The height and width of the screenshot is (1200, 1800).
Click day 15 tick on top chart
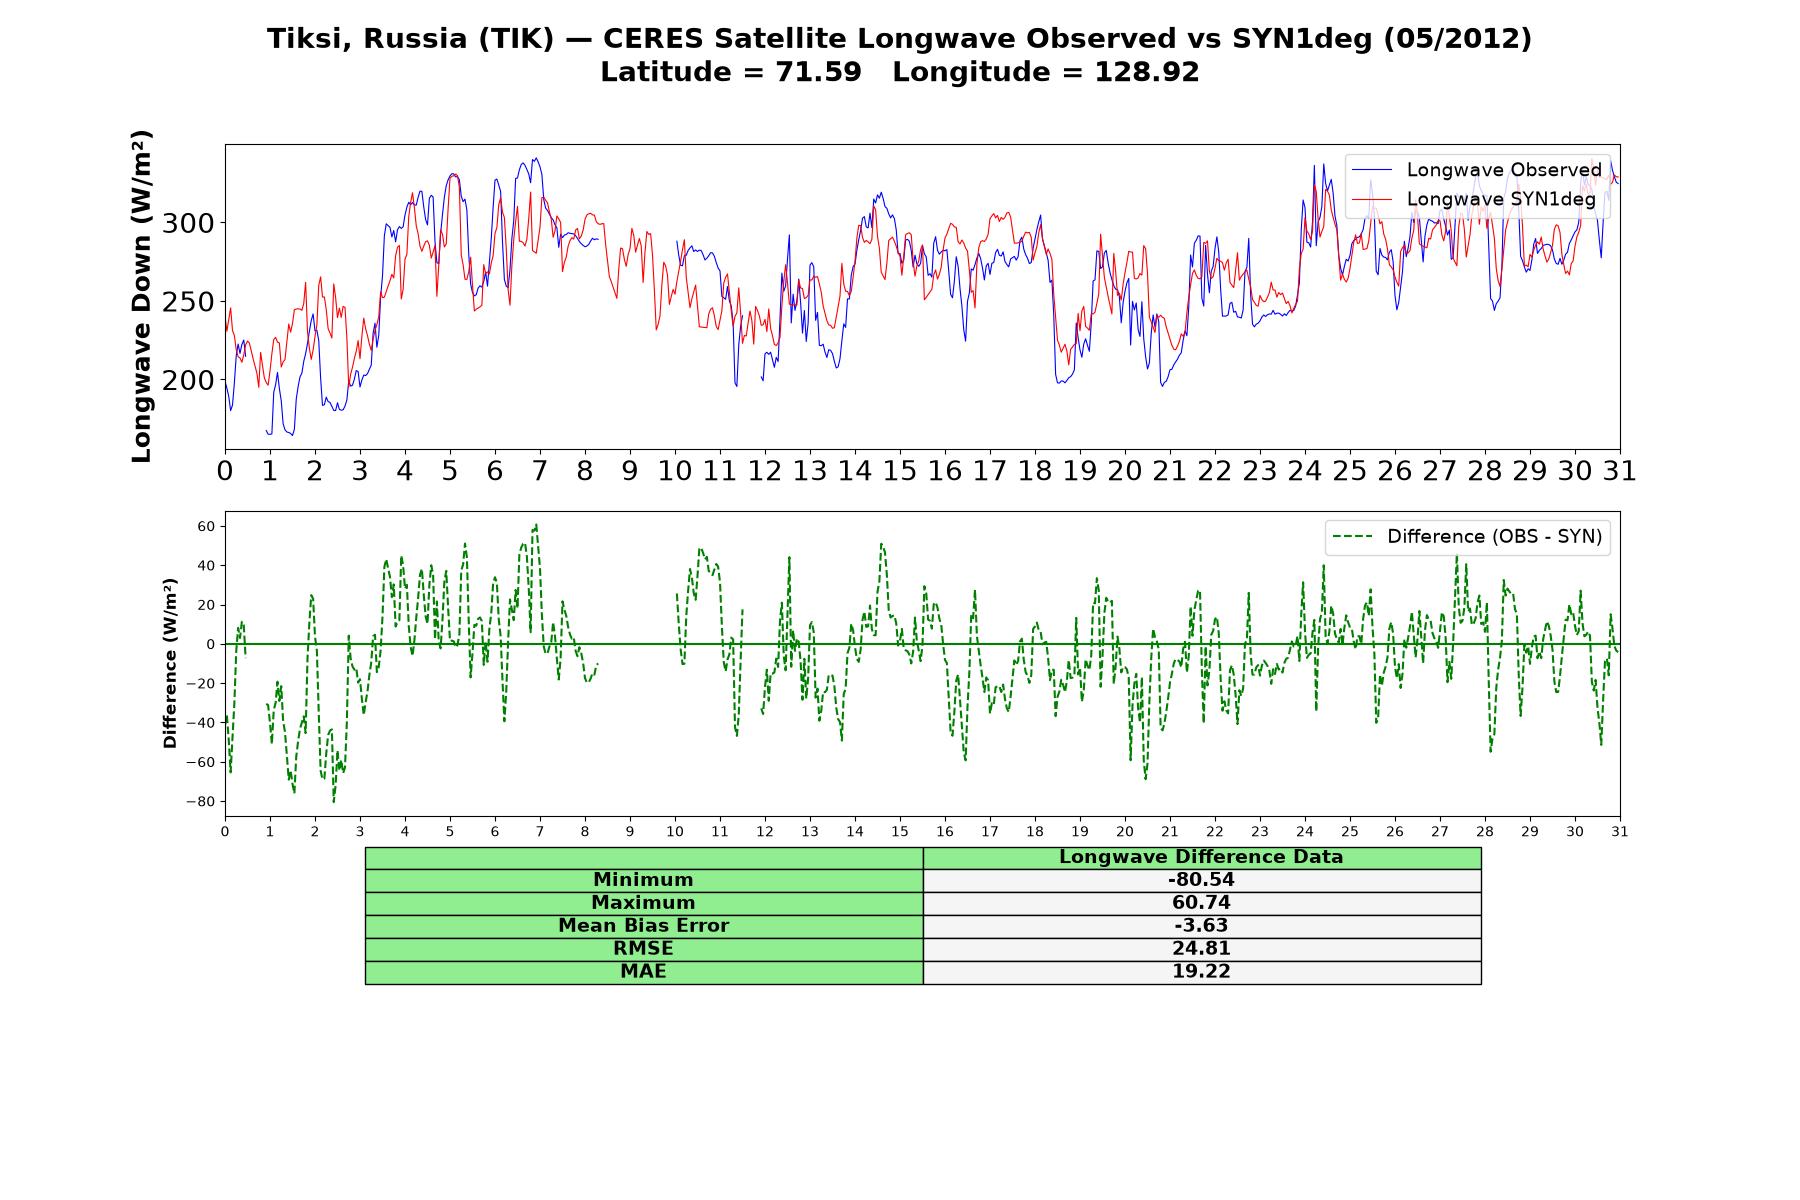click(899, 470)
